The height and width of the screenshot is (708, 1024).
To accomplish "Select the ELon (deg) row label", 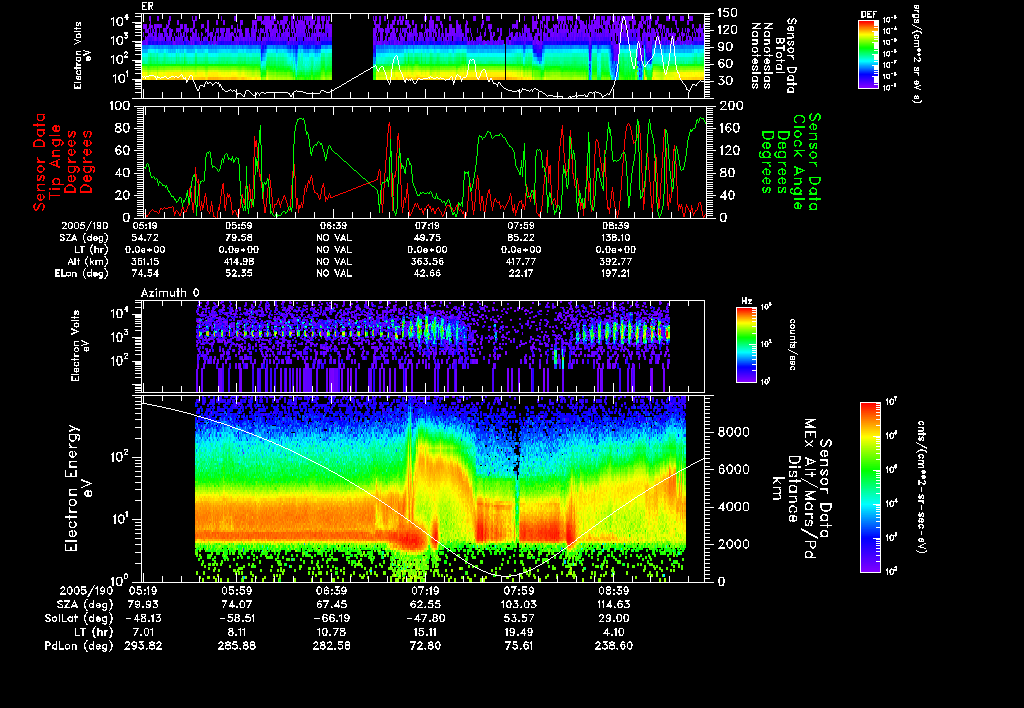I will point(82,274).
